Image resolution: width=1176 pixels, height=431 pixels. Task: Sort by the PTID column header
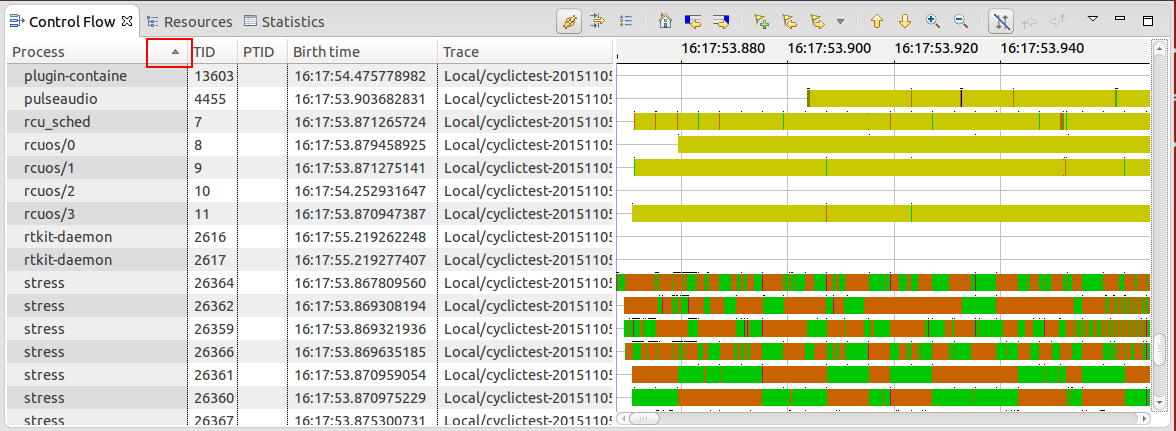point(262,52)
